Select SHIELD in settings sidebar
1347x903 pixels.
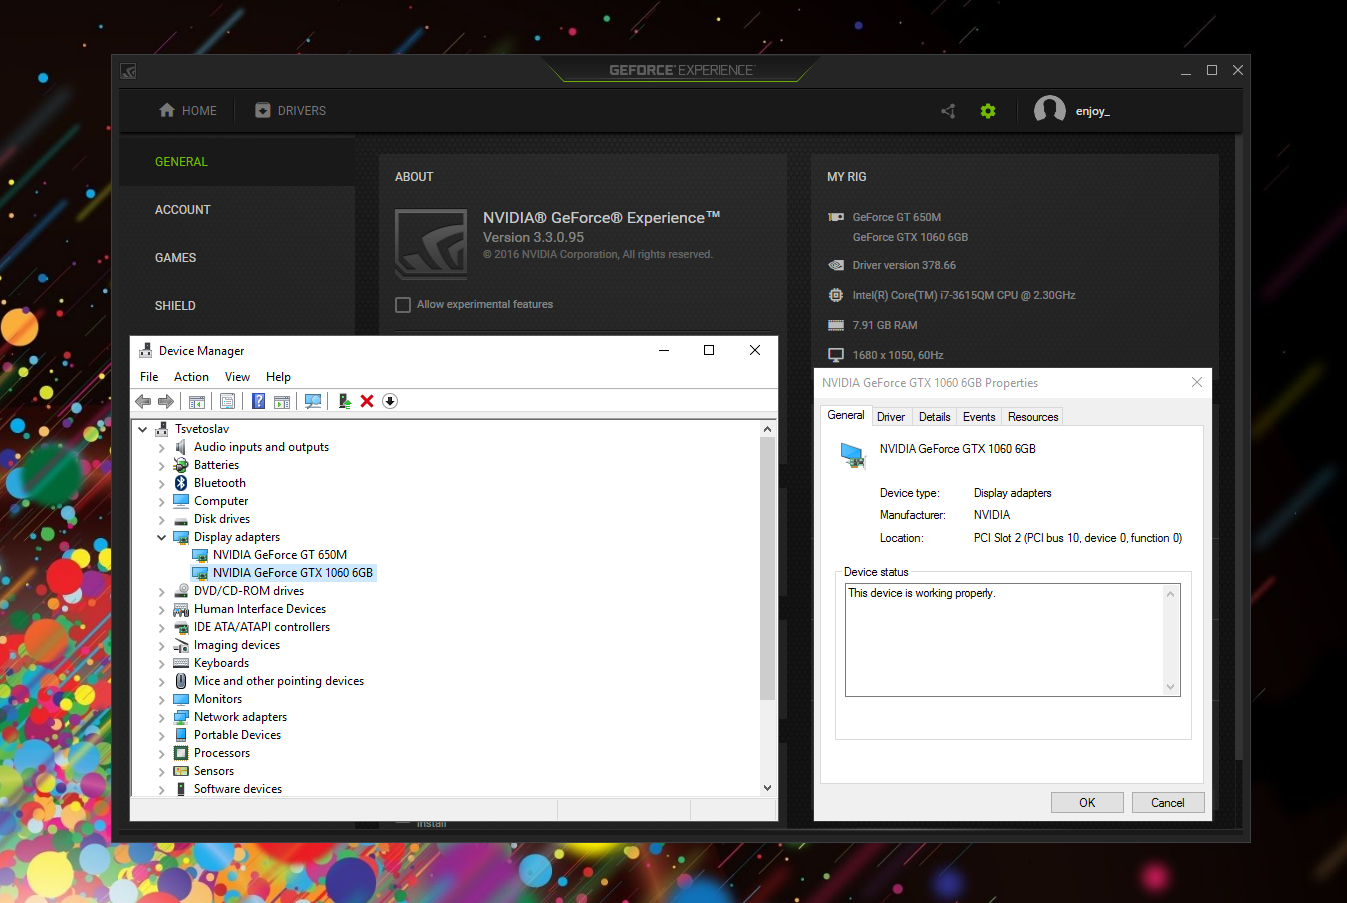coord(237,306)
